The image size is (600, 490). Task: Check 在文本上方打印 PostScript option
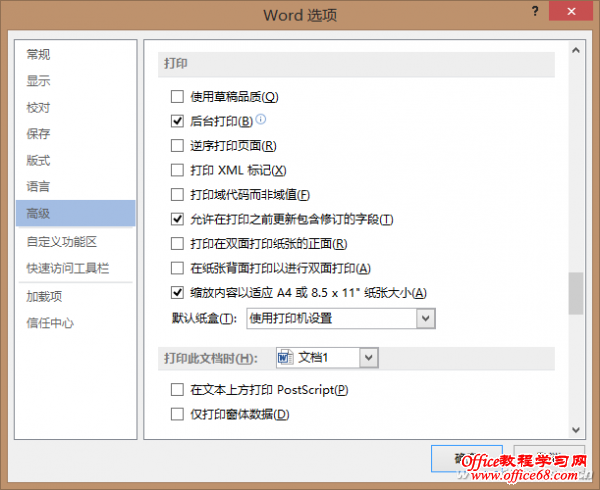click(177, 390)
